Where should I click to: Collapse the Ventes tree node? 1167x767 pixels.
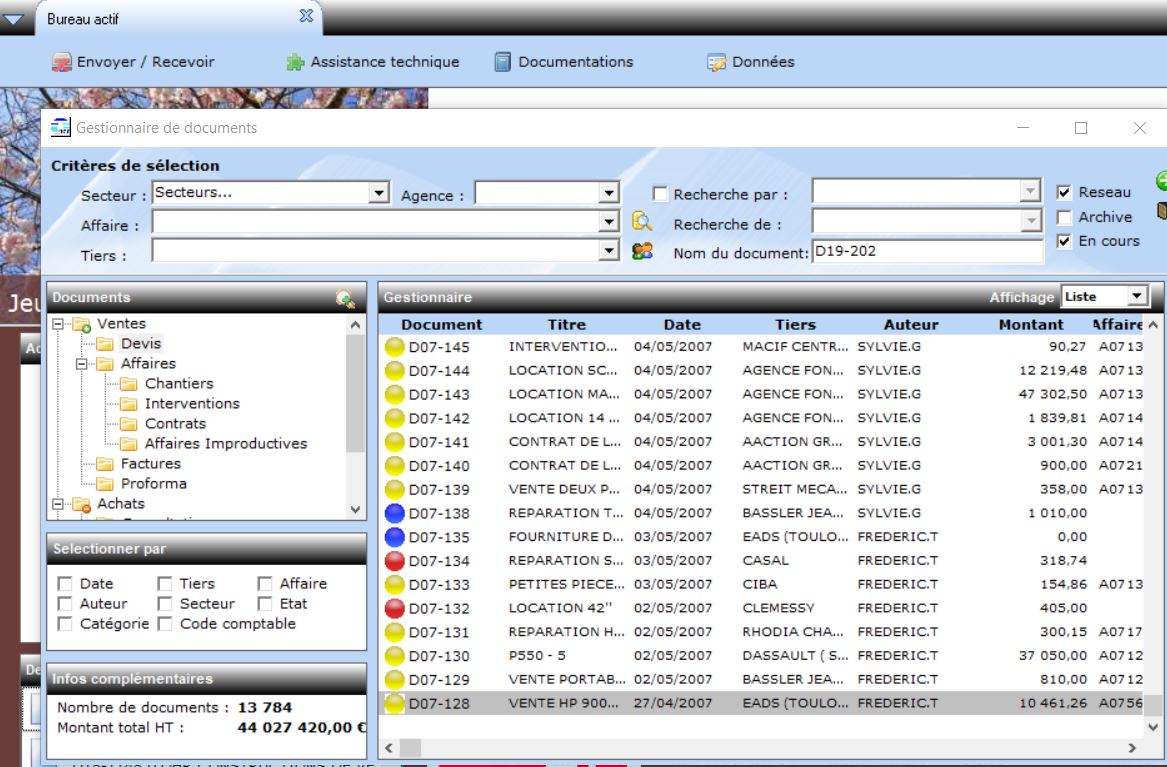pyautogui.click(x=58, y=324)
